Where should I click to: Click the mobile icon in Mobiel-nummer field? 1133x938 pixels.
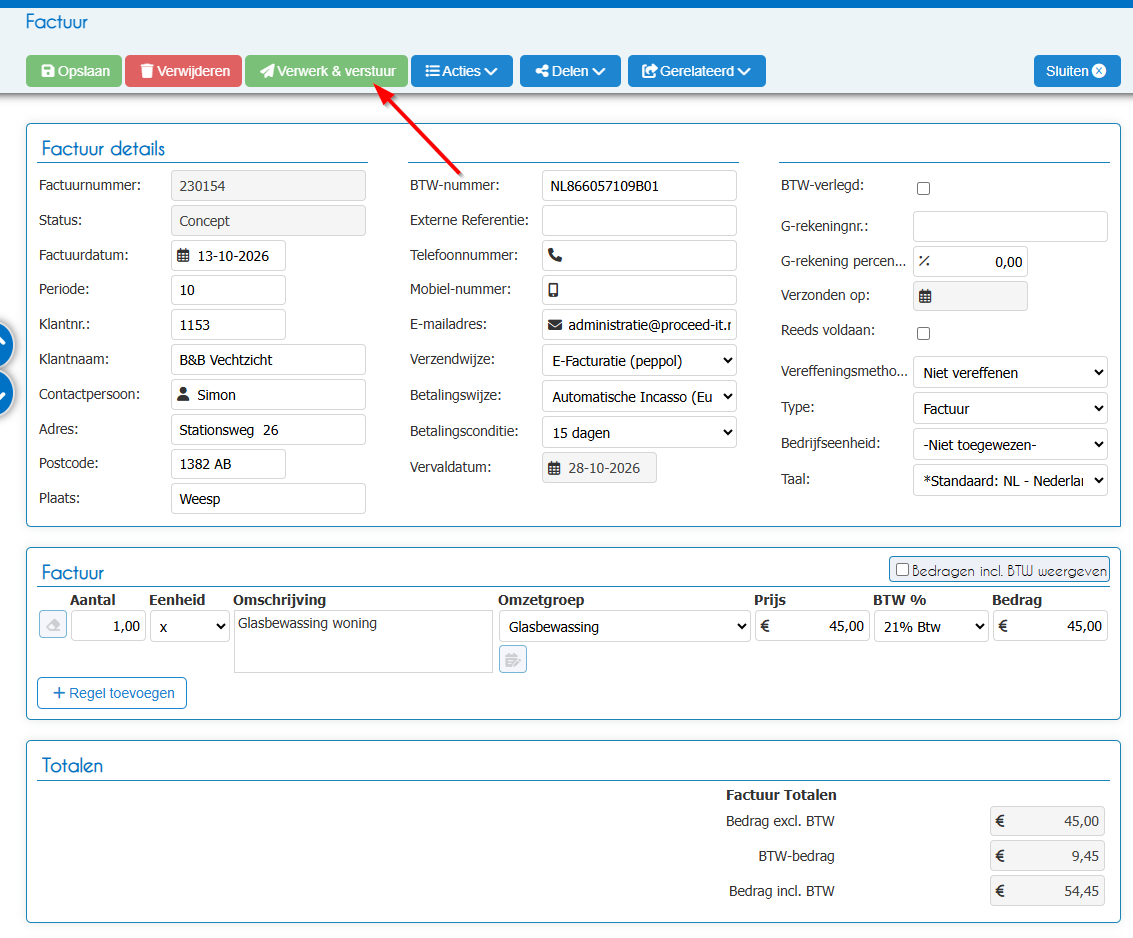[553, 290]
